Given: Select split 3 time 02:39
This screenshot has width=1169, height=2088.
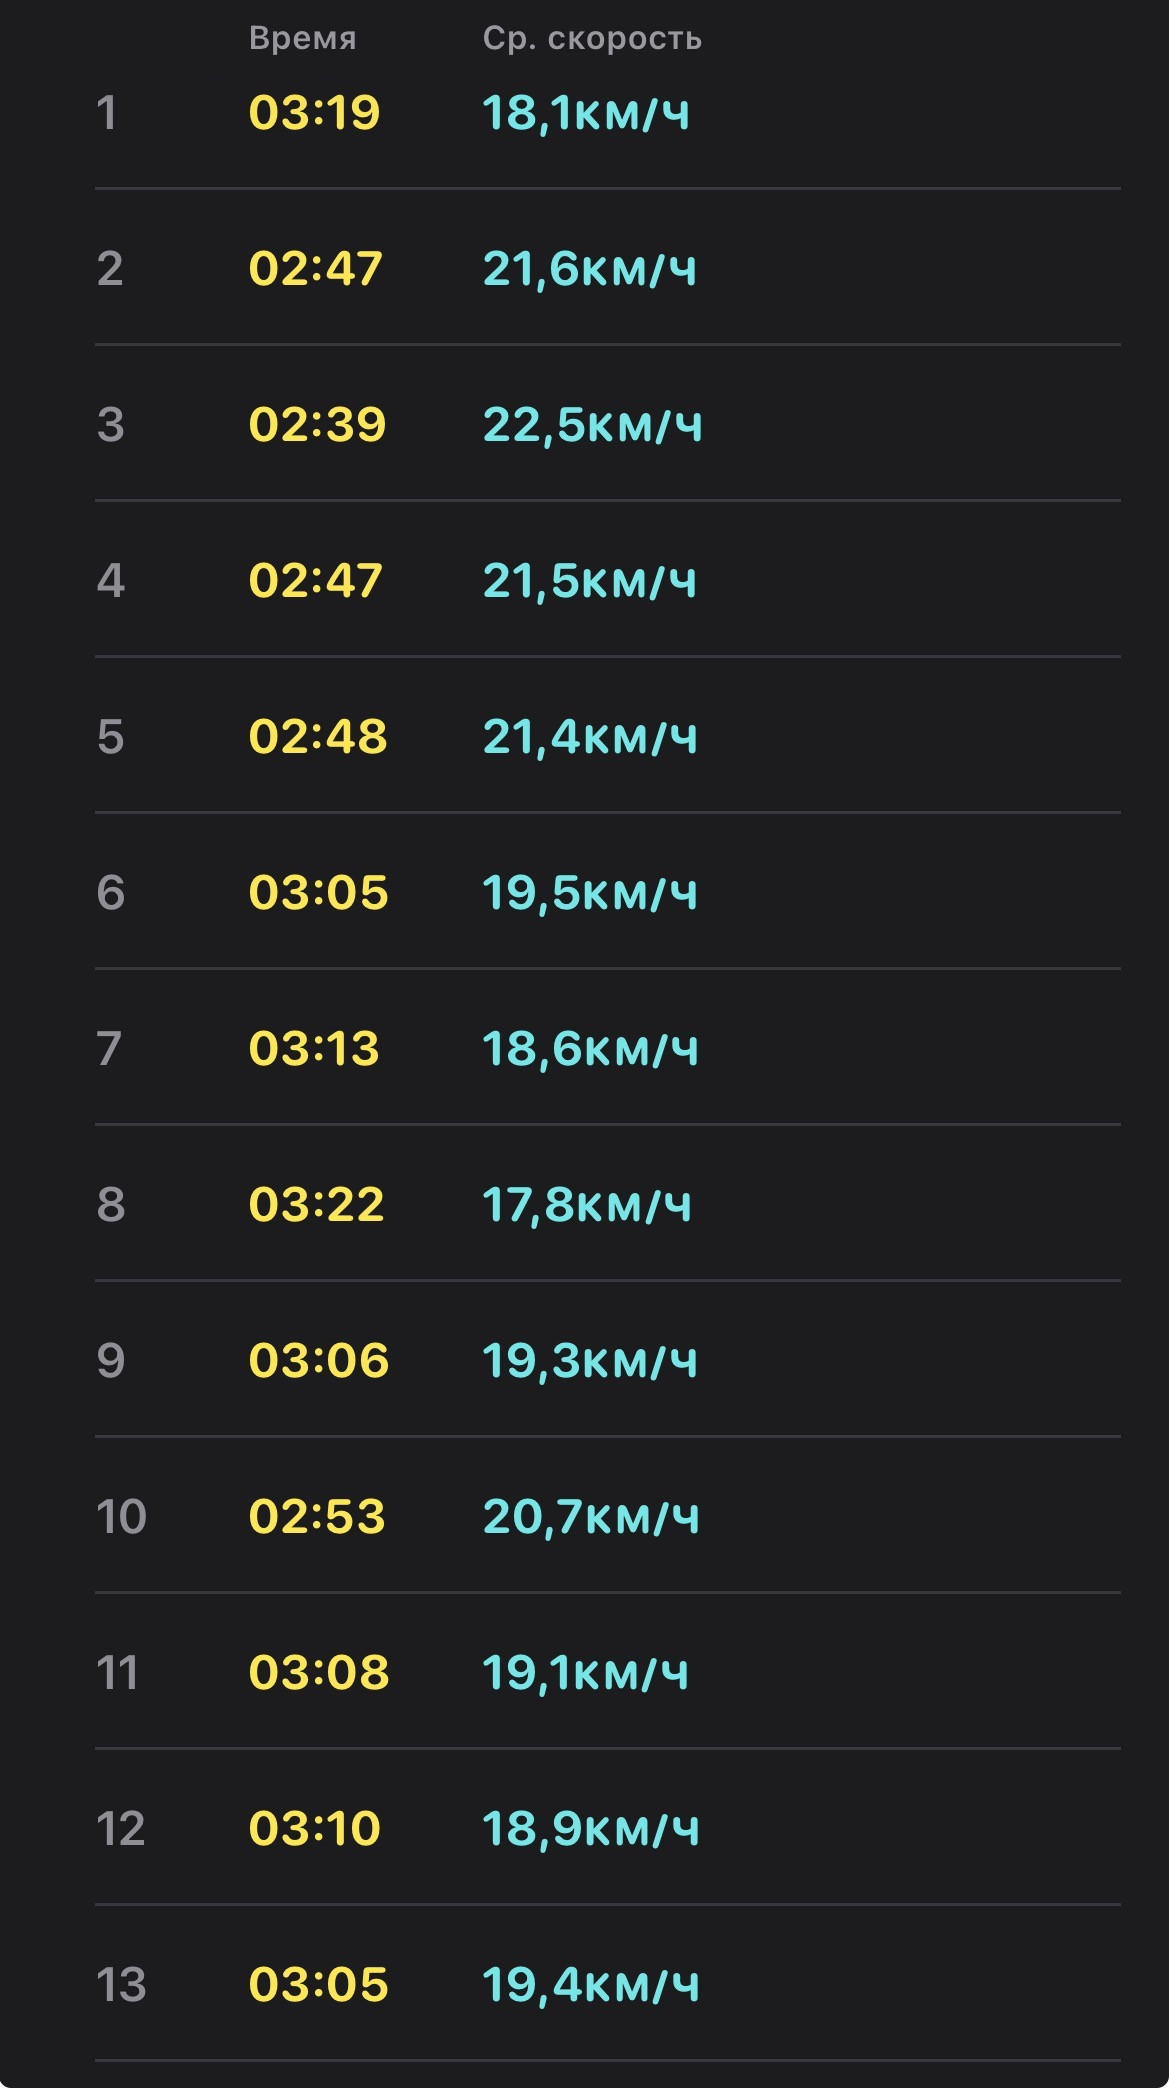Looking at the screenshot, I should [317, 425].
